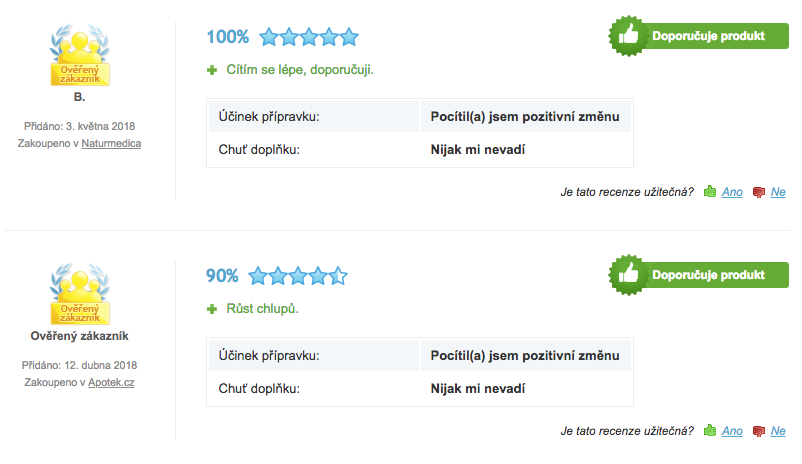Click green thumbs-up icon in April 2018 review
The image size is (802, 464).
pos(709,431)
